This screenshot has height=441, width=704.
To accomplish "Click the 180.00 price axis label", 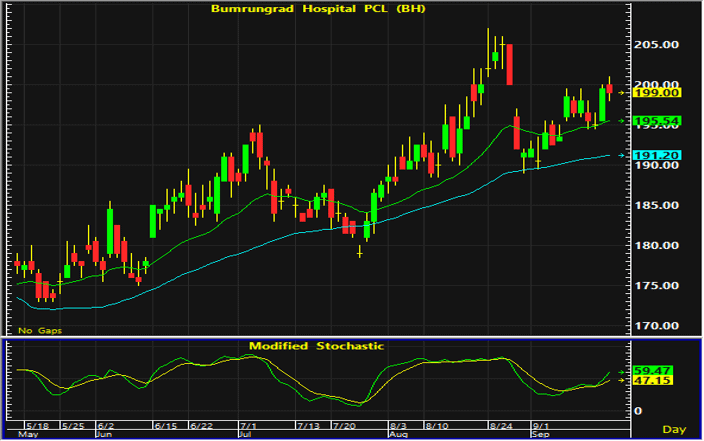I will click(x=656, y=246).
